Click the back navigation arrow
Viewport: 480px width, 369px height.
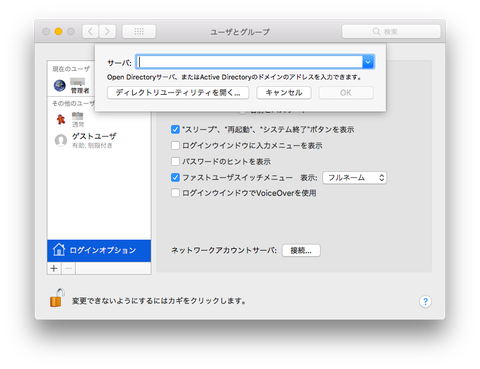tap(90, 32)
